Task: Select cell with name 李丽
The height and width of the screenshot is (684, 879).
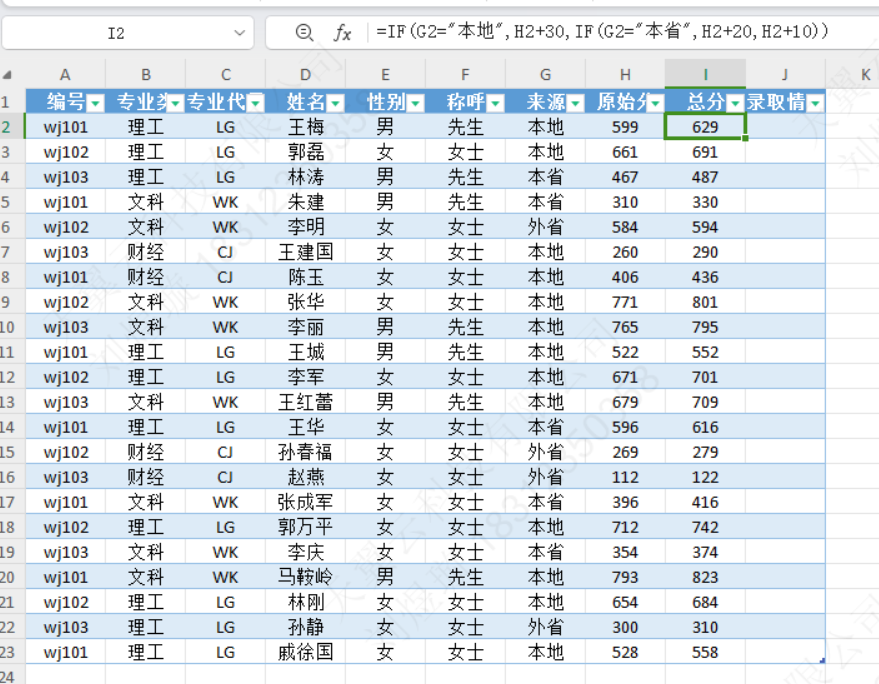Action: pos(306,327)
